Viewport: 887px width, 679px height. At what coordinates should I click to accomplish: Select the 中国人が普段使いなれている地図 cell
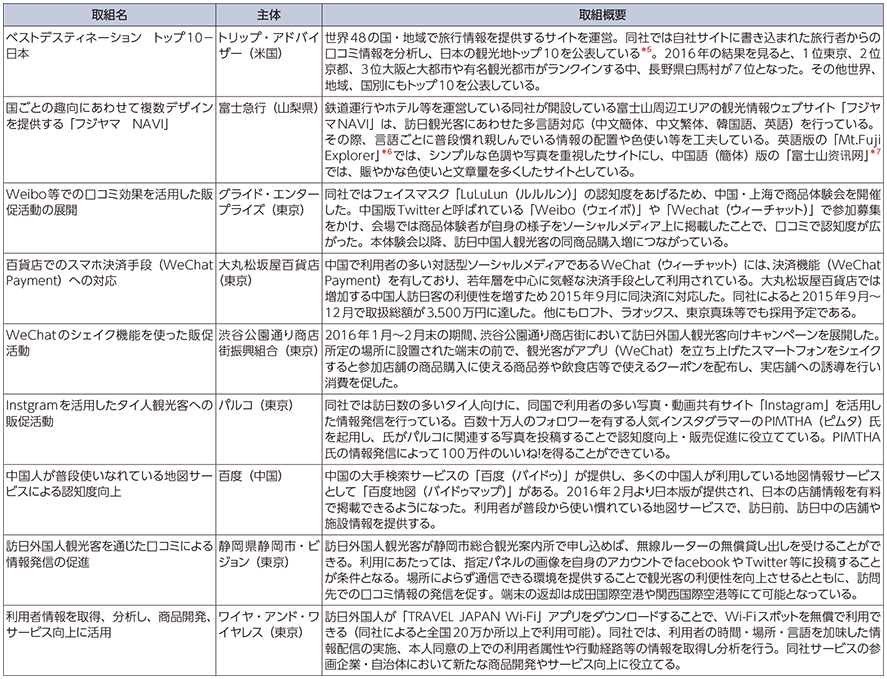pos(109,500)
